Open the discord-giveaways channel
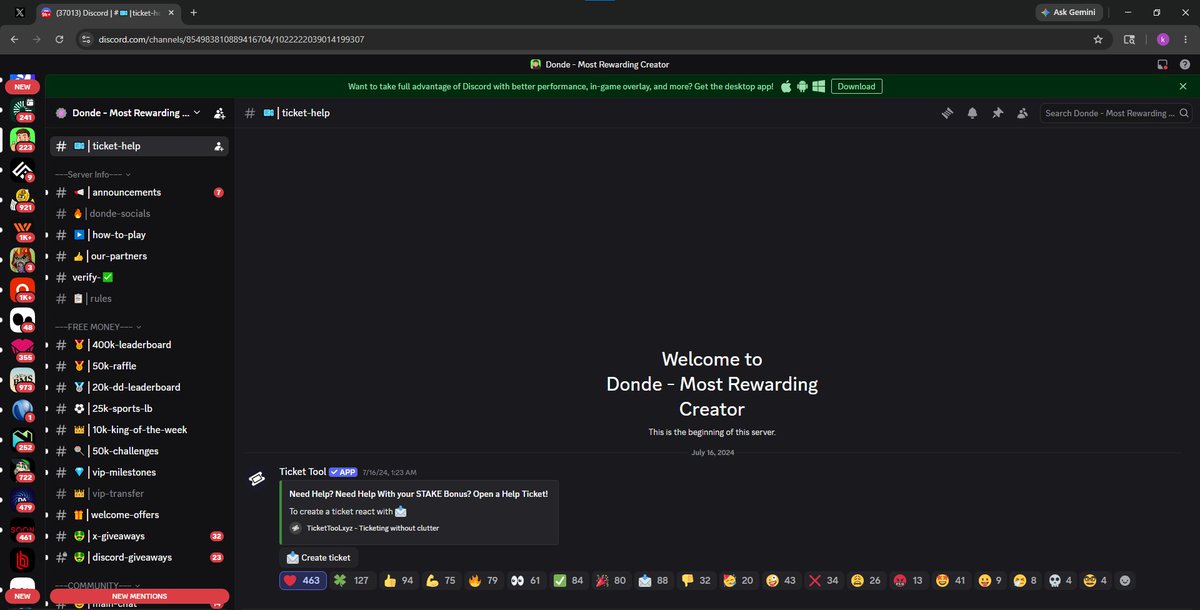1200x610 pixels. pyautogui.click(x=140, y=557)
